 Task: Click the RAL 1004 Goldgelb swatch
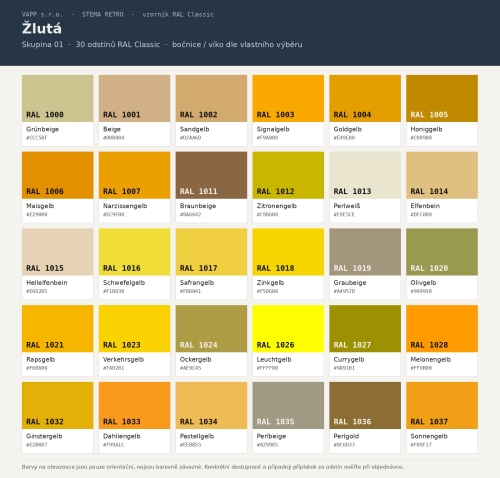tap(365, 110)
